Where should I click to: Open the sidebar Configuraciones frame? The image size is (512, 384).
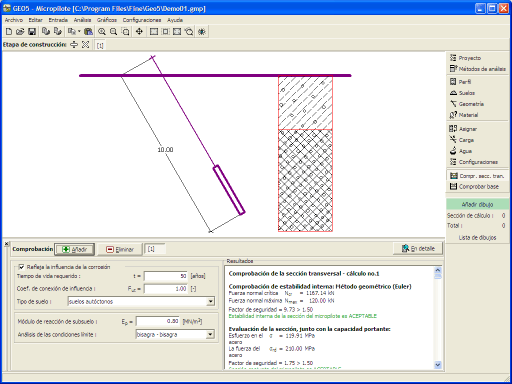pyautogui.click(x=477, y=162)
